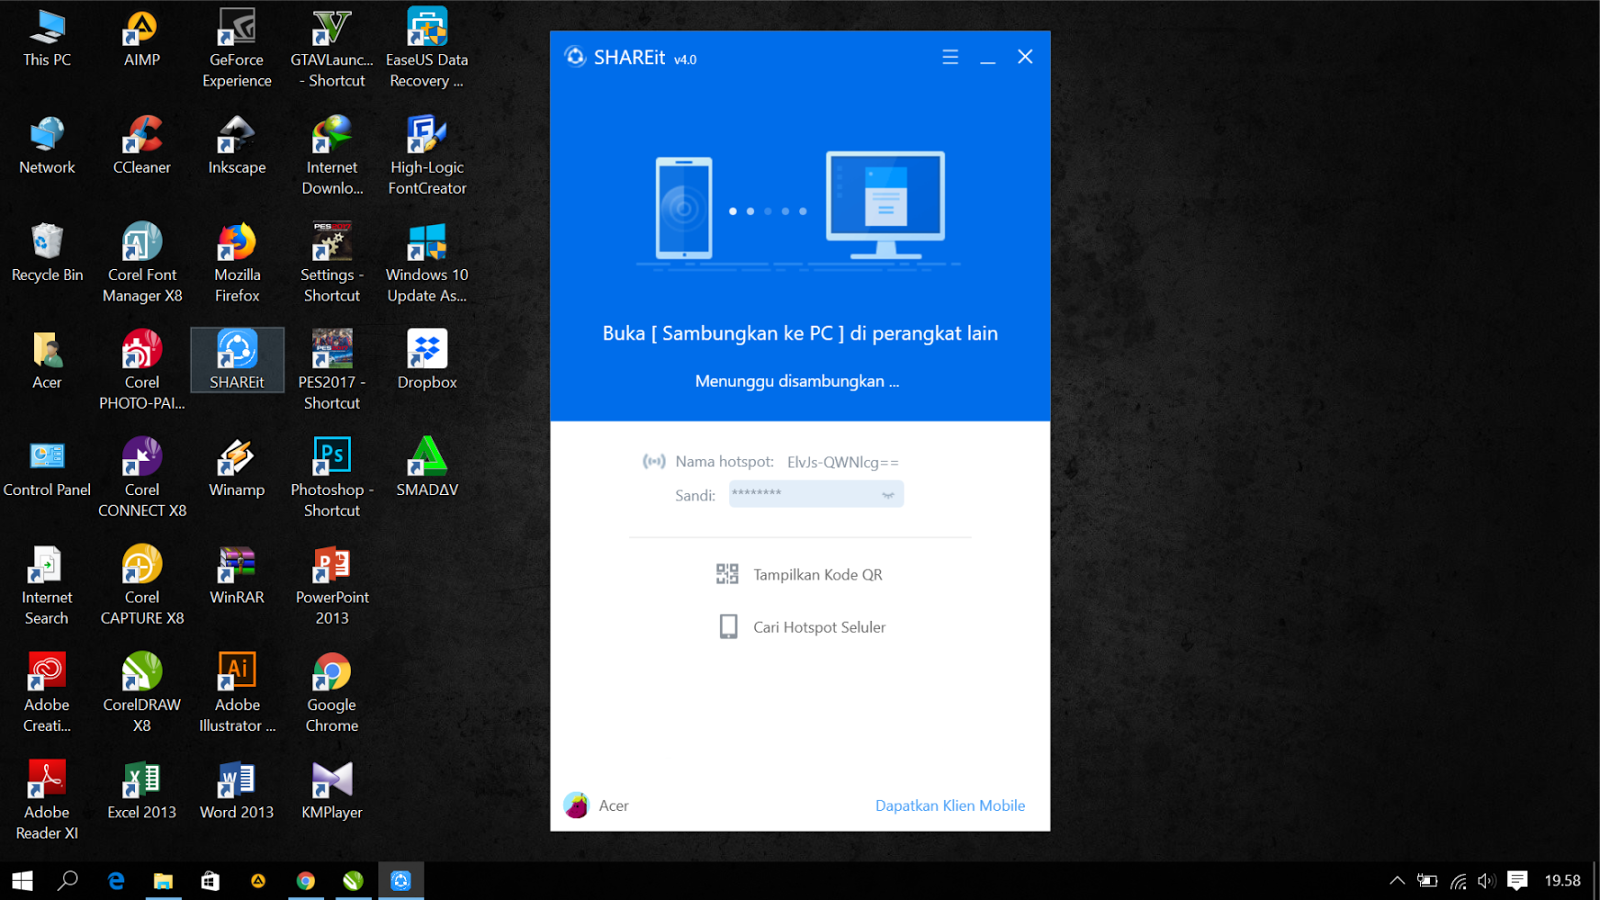This screenshot has width=1600, height=900.
Task: Select the CorelDRAW X8 desktop icon
Action: pyautogui.click(x=142, y=693)
